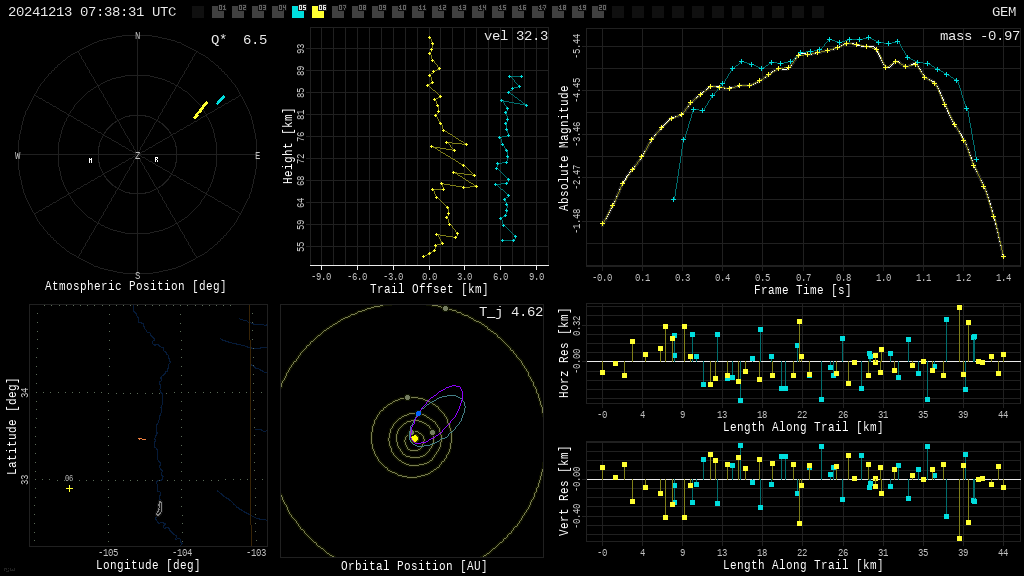Select the gray camera 01 box
1024x576 pixels.
[218, 12]
